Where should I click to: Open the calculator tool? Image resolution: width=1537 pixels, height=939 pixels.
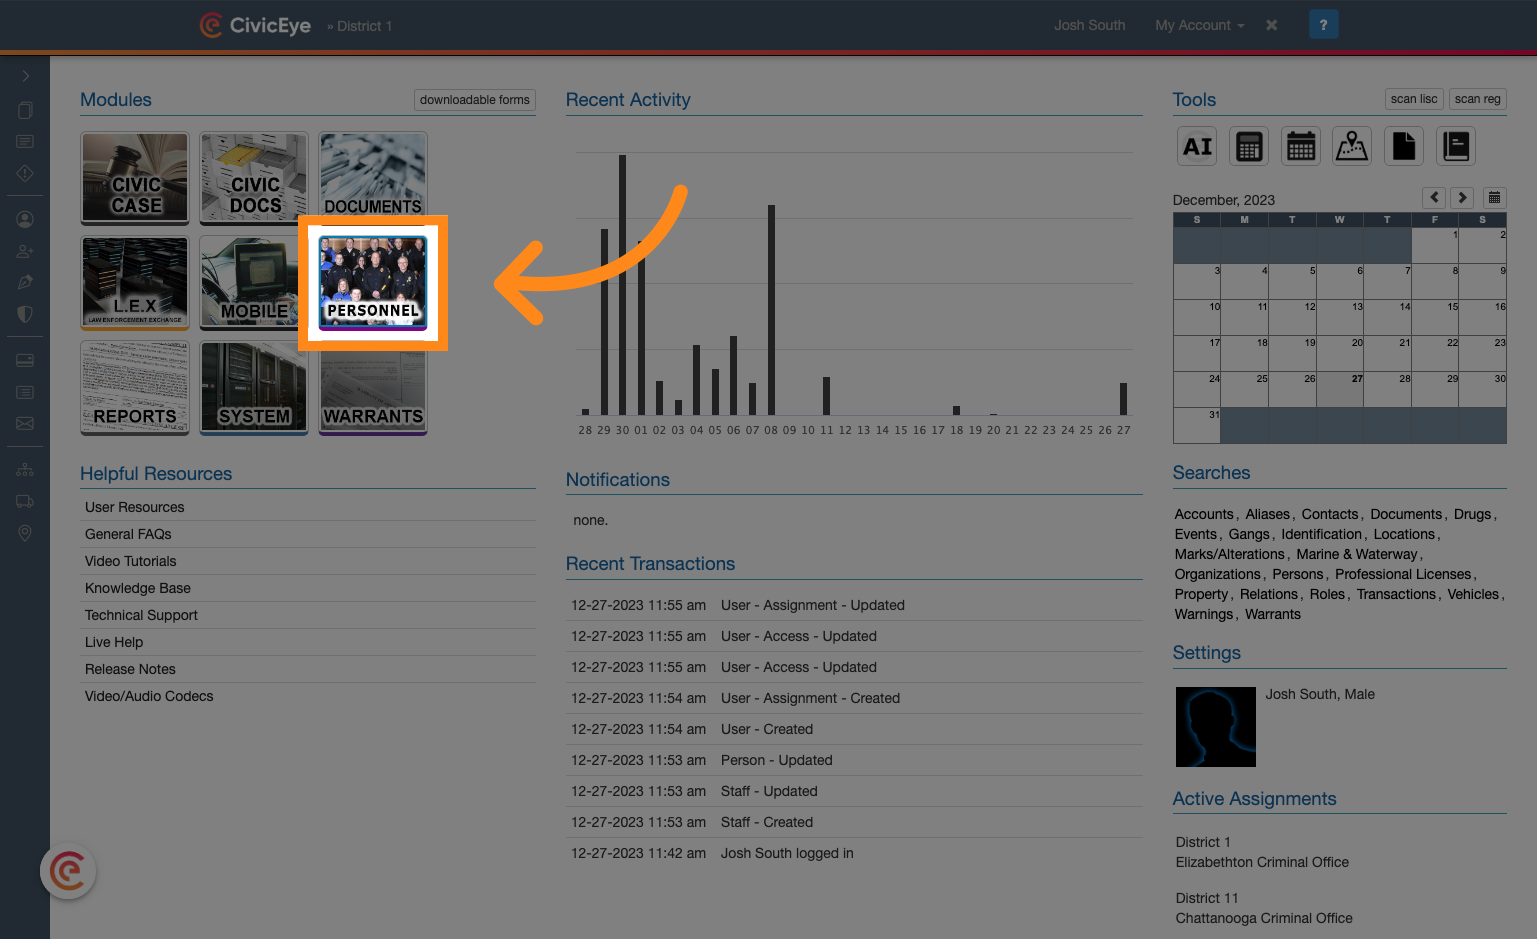tap(1249, 147)
